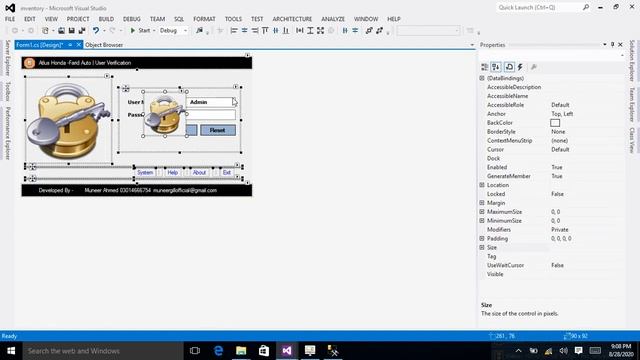Open the Solution Explorer side tab
Image resolution: width=640 pixels, height=360 pixels.
pyautogui.click(x=632, y=61)
